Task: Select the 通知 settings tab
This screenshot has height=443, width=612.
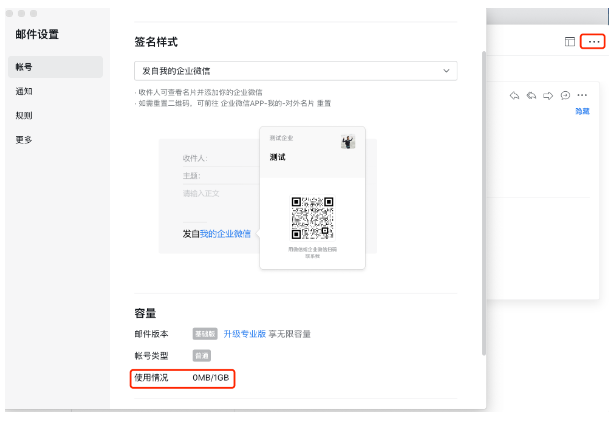Action: click(24, 91)
